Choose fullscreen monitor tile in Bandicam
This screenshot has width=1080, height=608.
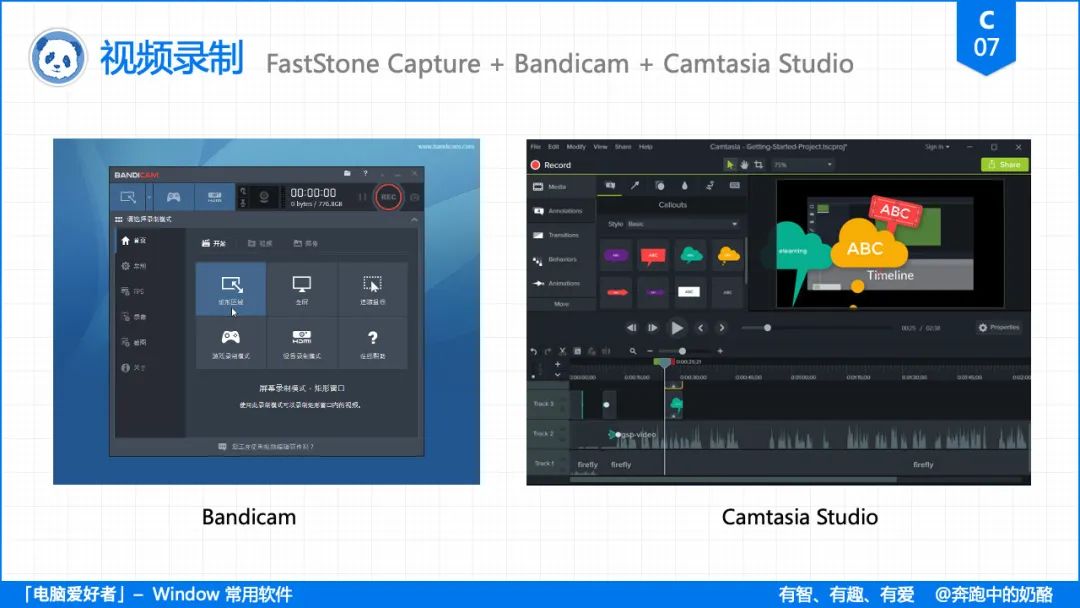[302, 289]
